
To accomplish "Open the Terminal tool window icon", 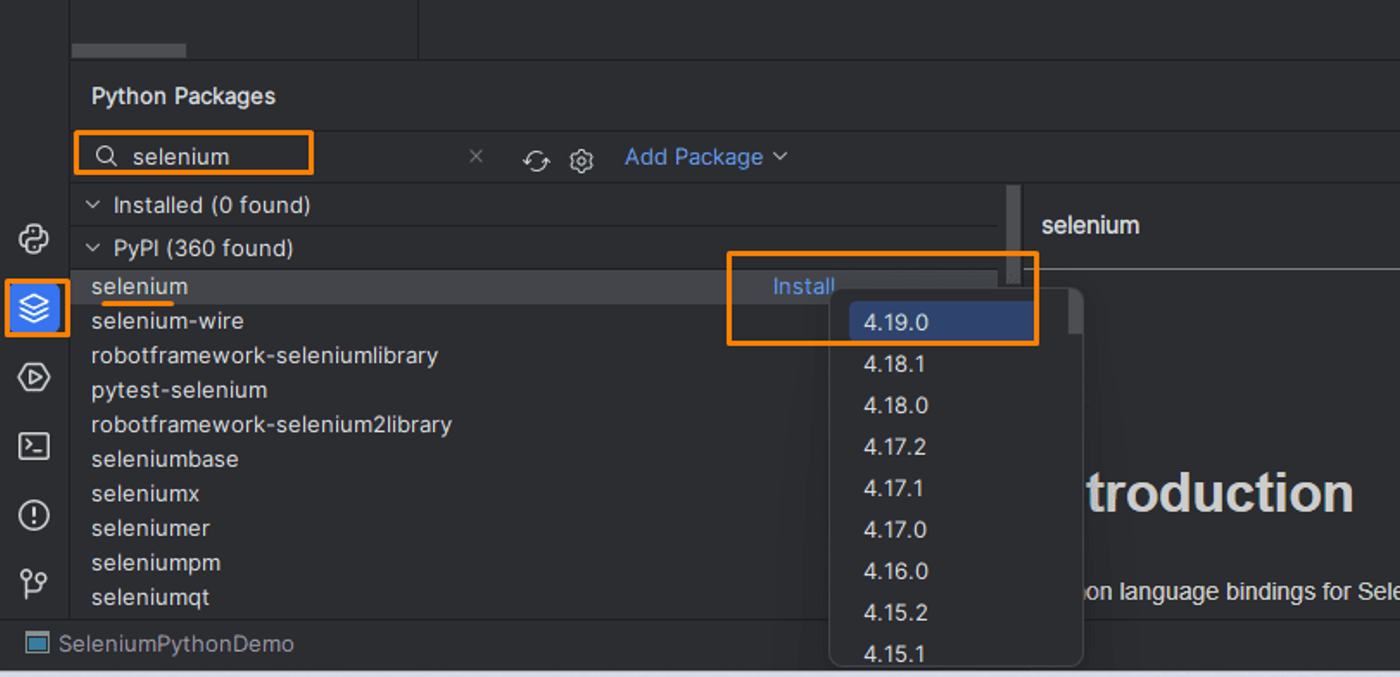I will (34, 446).
